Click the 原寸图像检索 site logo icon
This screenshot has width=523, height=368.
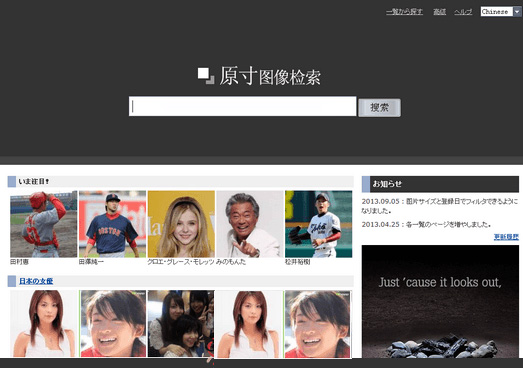[x=206, y=76]
